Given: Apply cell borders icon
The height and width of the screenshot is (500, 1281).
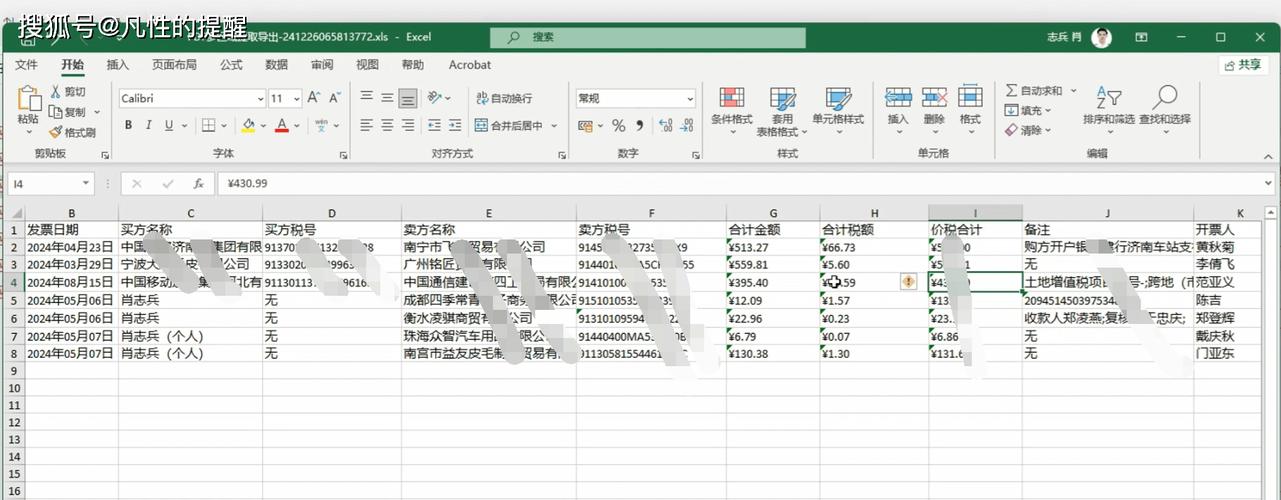Looking at the screenshot, I should [208, 126].
